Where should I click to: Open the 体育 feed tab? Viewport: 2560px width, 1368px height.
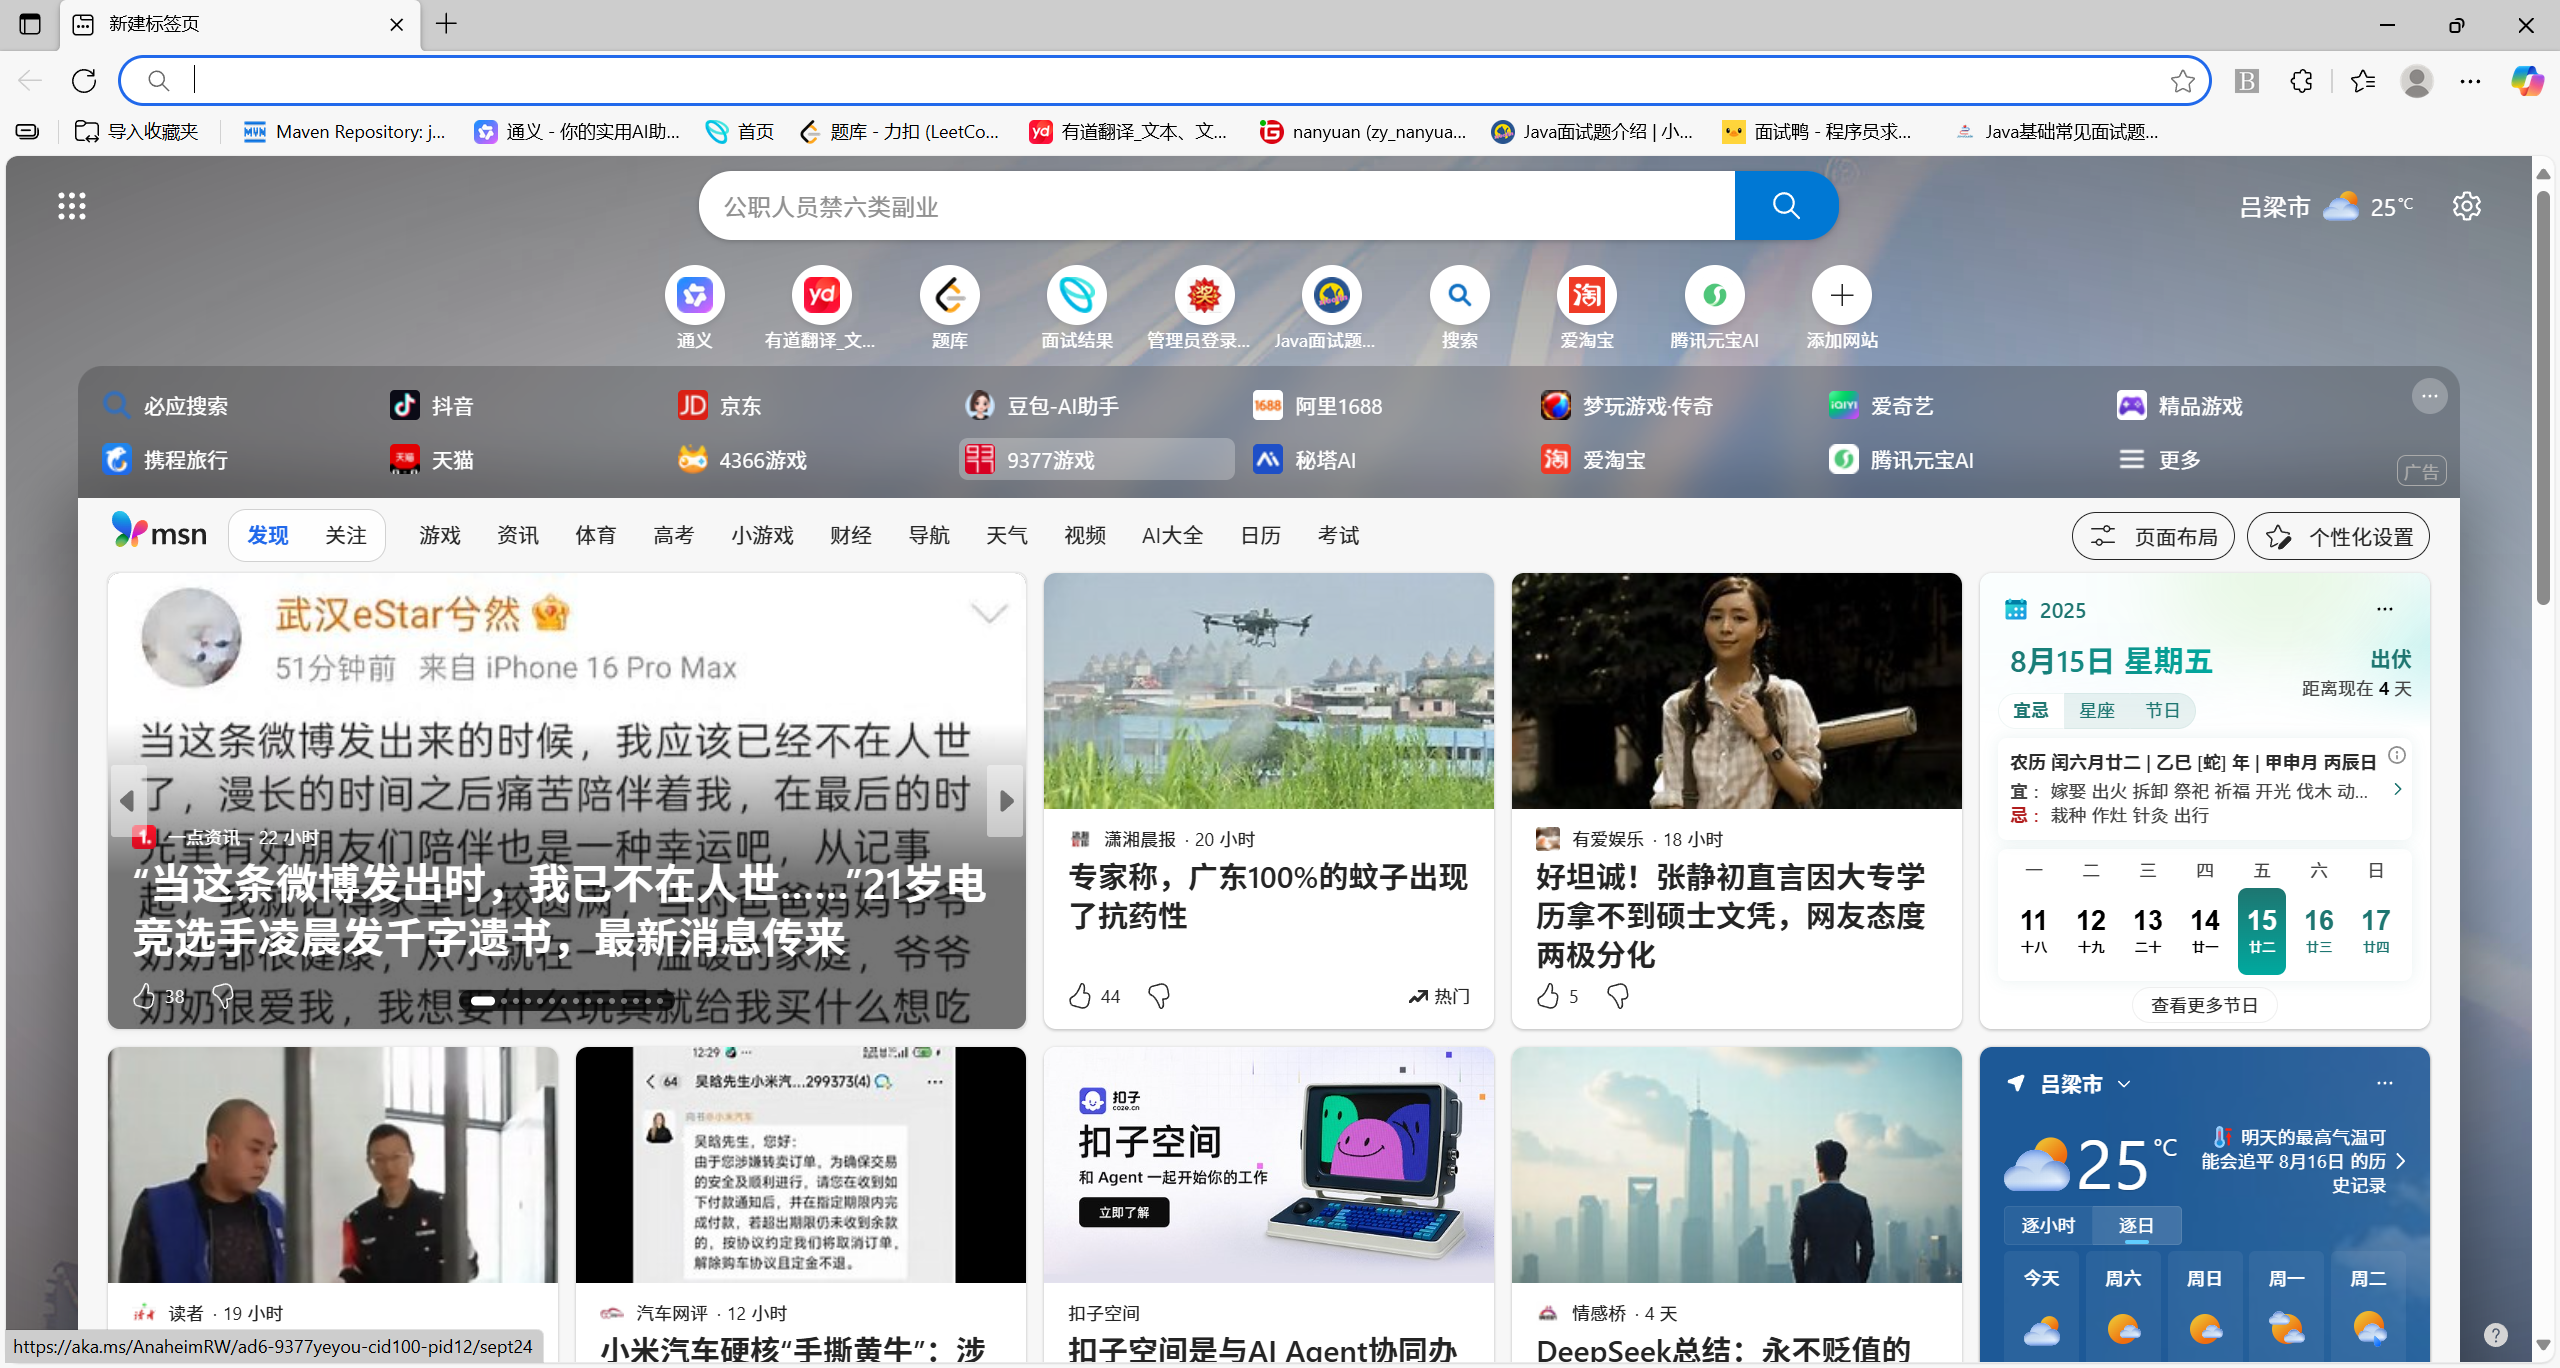click(x=596, y=536)
